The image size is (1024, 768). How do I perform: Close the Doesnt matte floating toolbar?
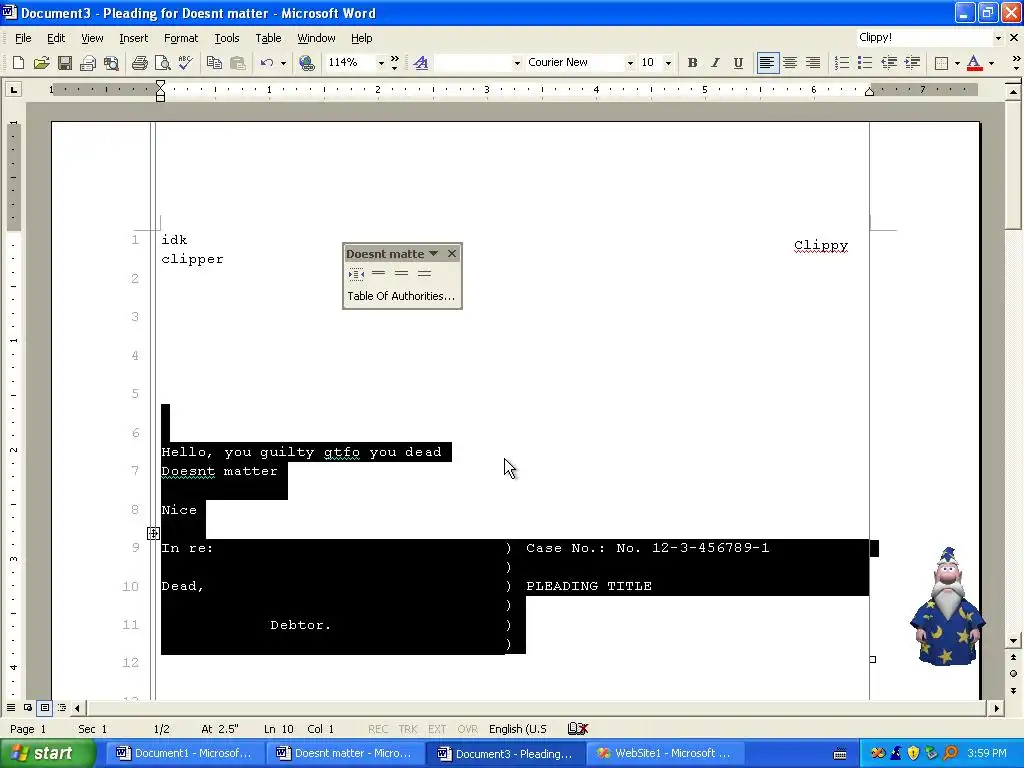(x=452, y=253)
